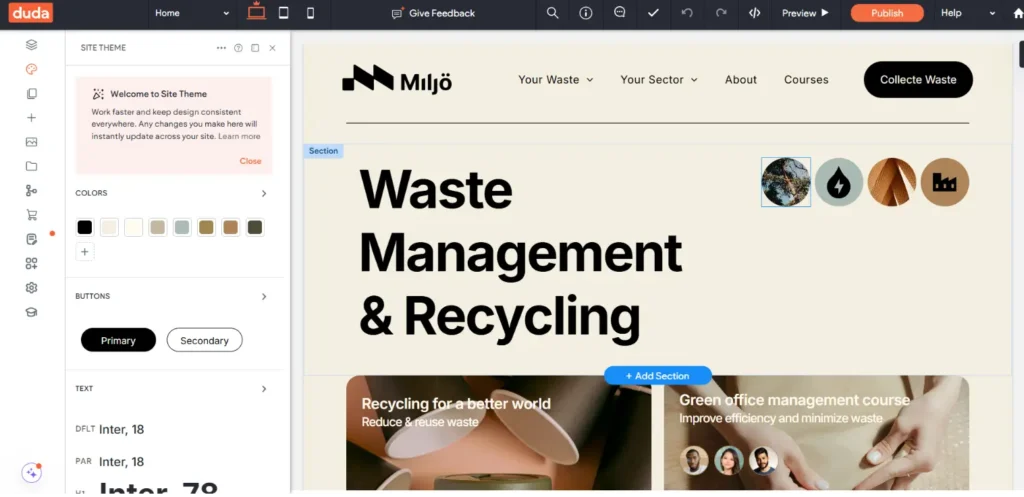Click the eCommerce cart icon in sidebar

click(31, 215)
